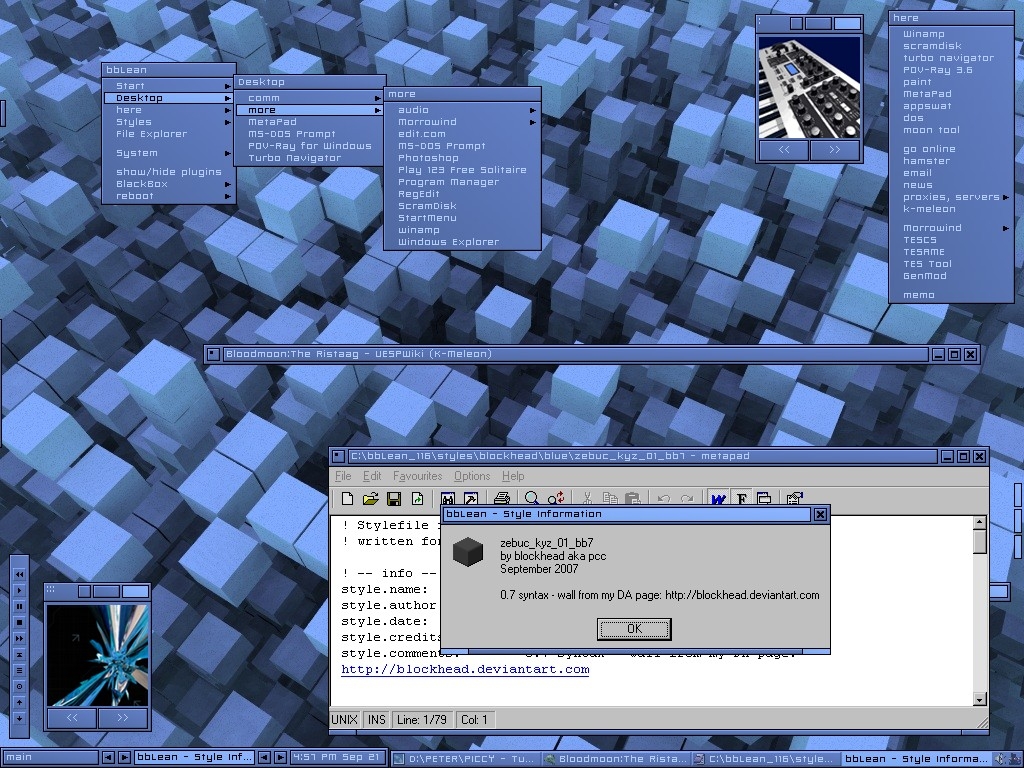Click the << button under blue fractal image

coord(72,718)
